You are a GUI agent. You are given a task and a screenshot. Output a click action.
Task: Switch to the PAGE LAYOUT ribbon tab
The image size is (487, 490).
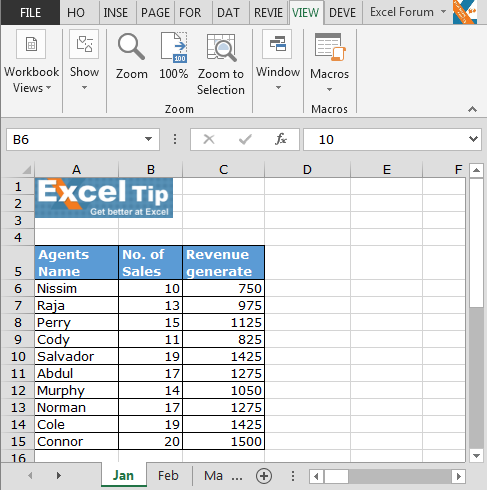pyautogui.click(x=155, y=13)
